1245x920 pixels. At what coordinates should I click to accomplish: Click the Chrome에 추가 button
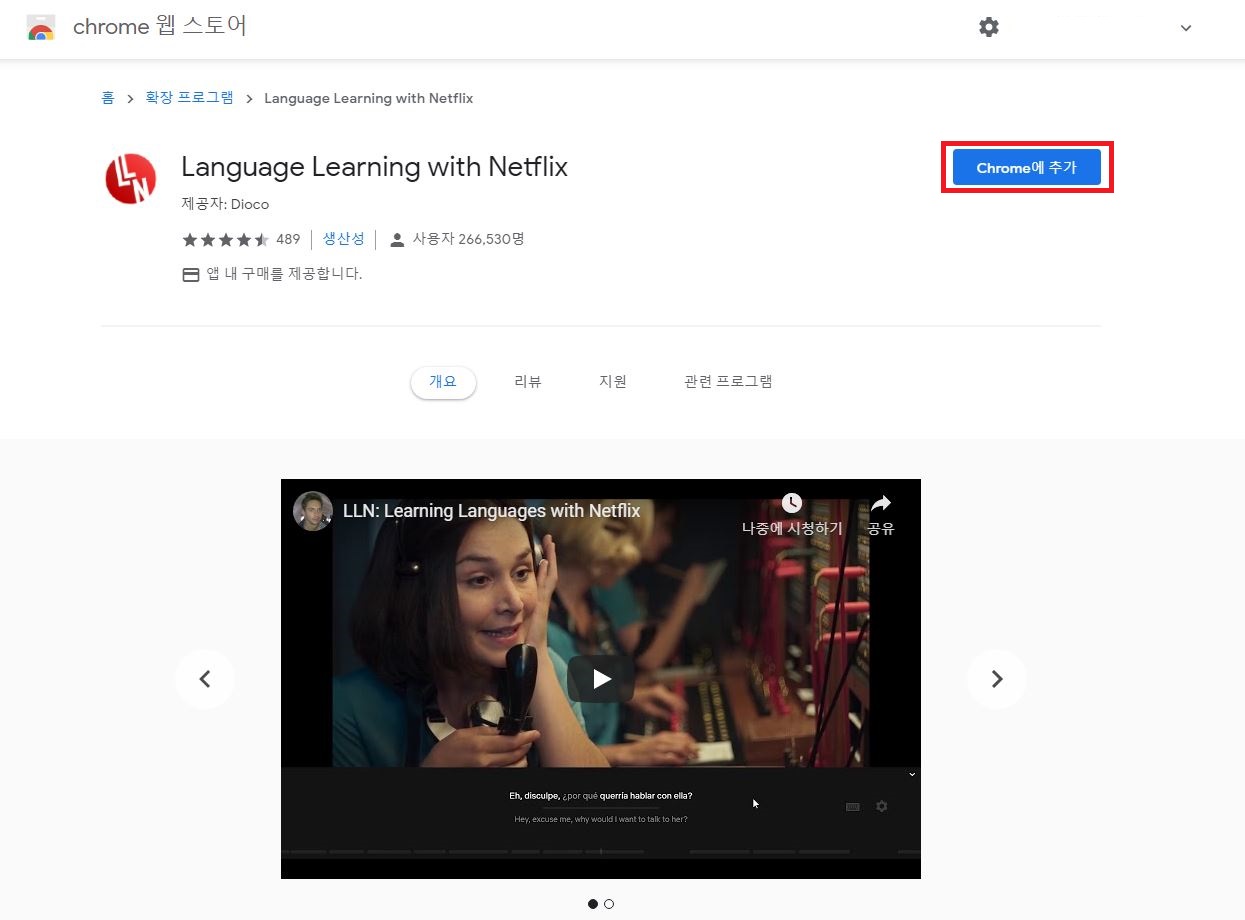(x=1026, y=168)
